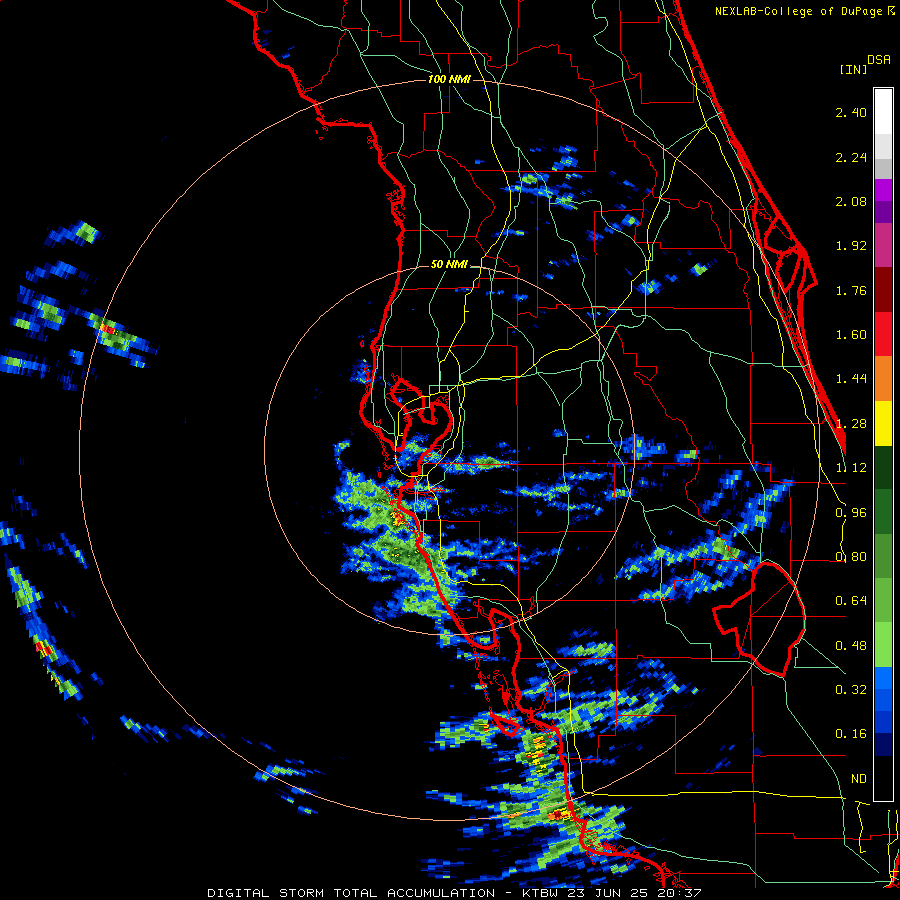Click the 2.24 legend value
The width and height of the screenshot is (900, 900).
(851, 157)
